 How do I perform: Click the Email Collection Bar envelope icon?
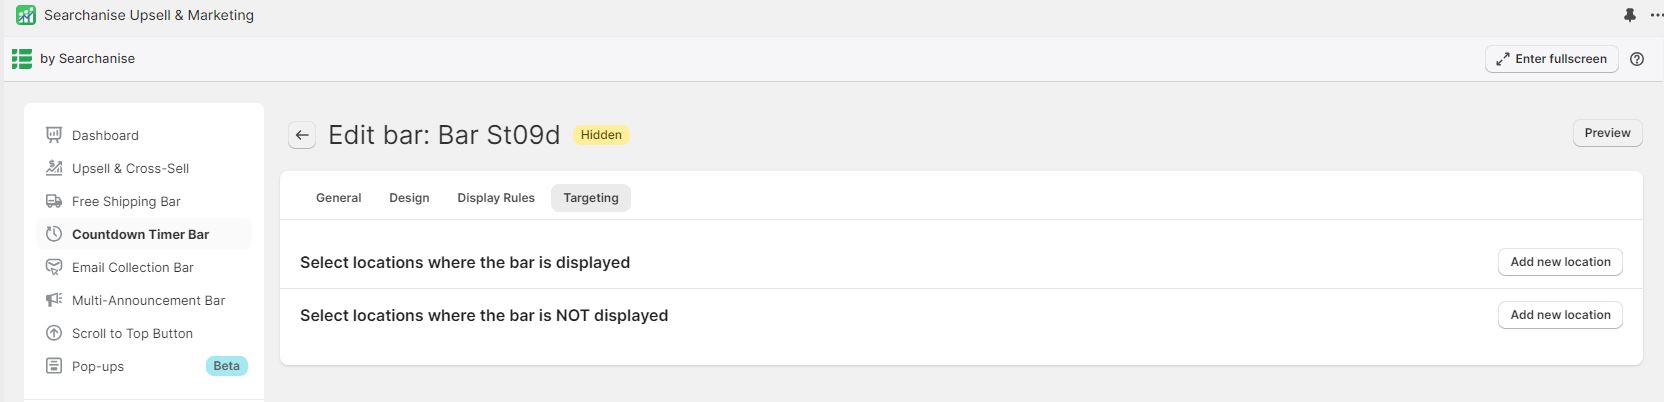click(54, 267)
